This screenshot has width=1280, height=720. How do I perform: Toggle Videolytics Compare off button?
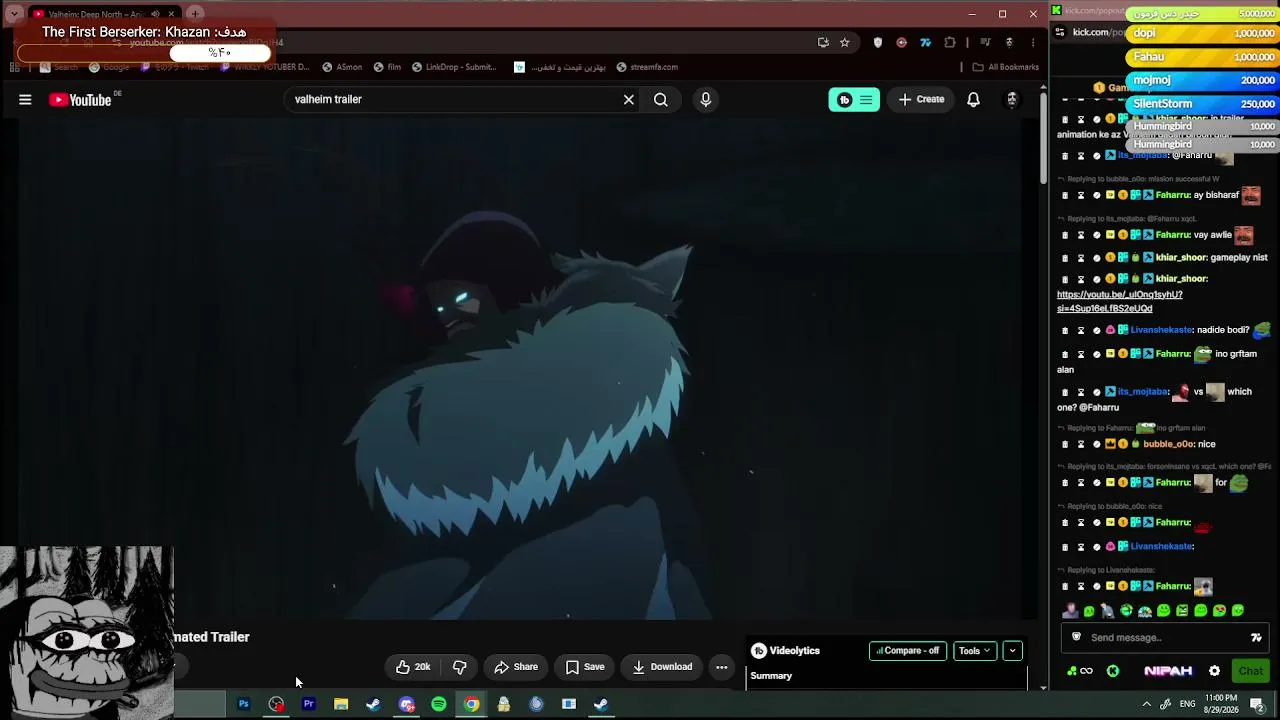click(x=908, y=651)
